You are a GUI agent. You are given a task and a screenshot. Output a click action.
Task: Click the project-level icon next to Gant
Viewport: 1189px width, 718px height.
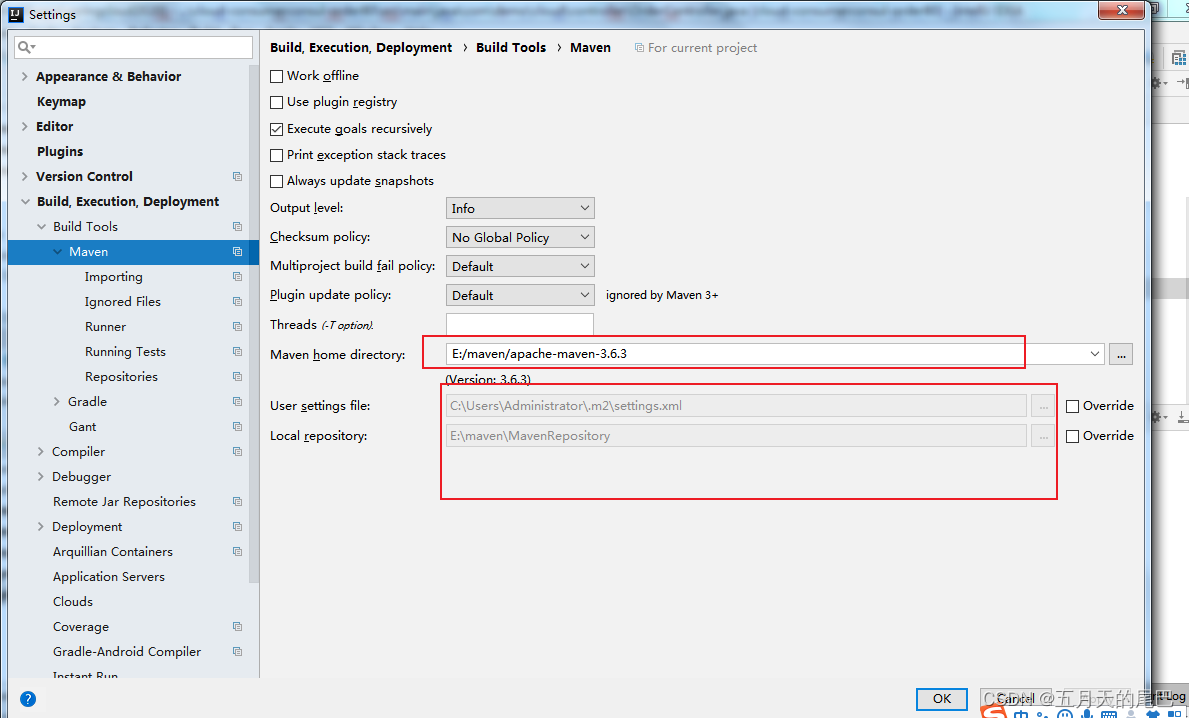pos(237,427)
